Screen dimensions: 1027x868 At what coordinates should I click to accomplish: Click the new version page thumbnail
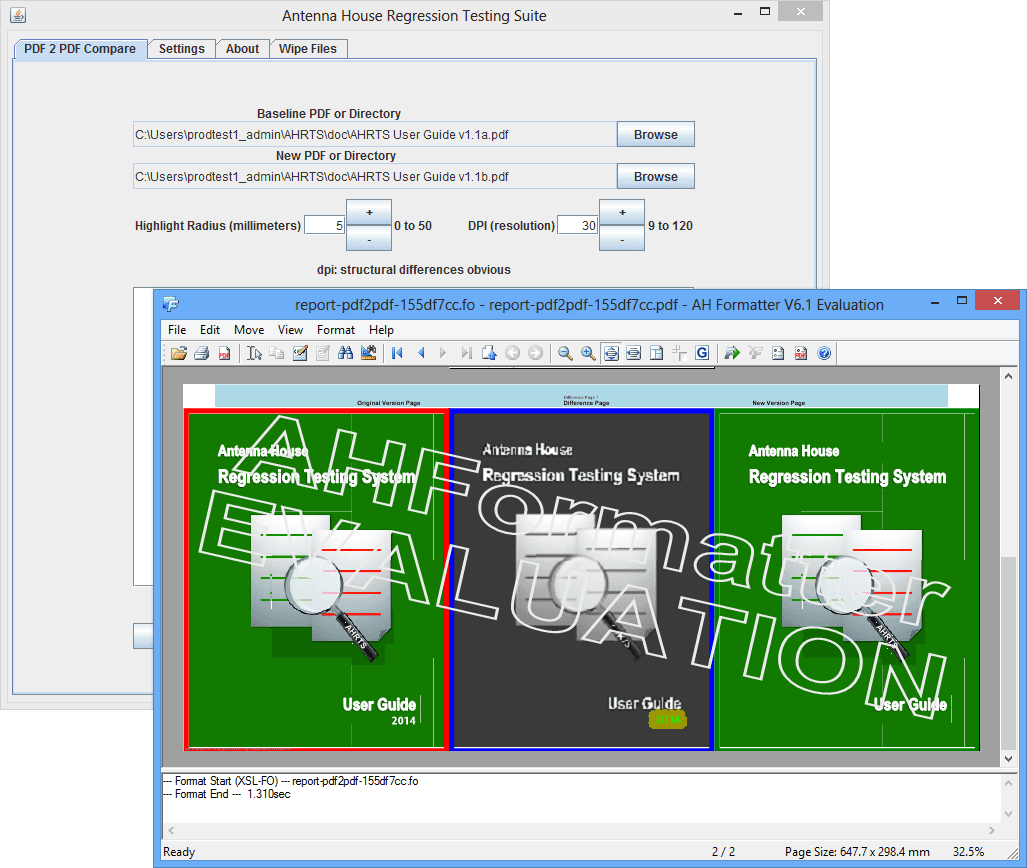pyautogui.click(x=847, y=579)
